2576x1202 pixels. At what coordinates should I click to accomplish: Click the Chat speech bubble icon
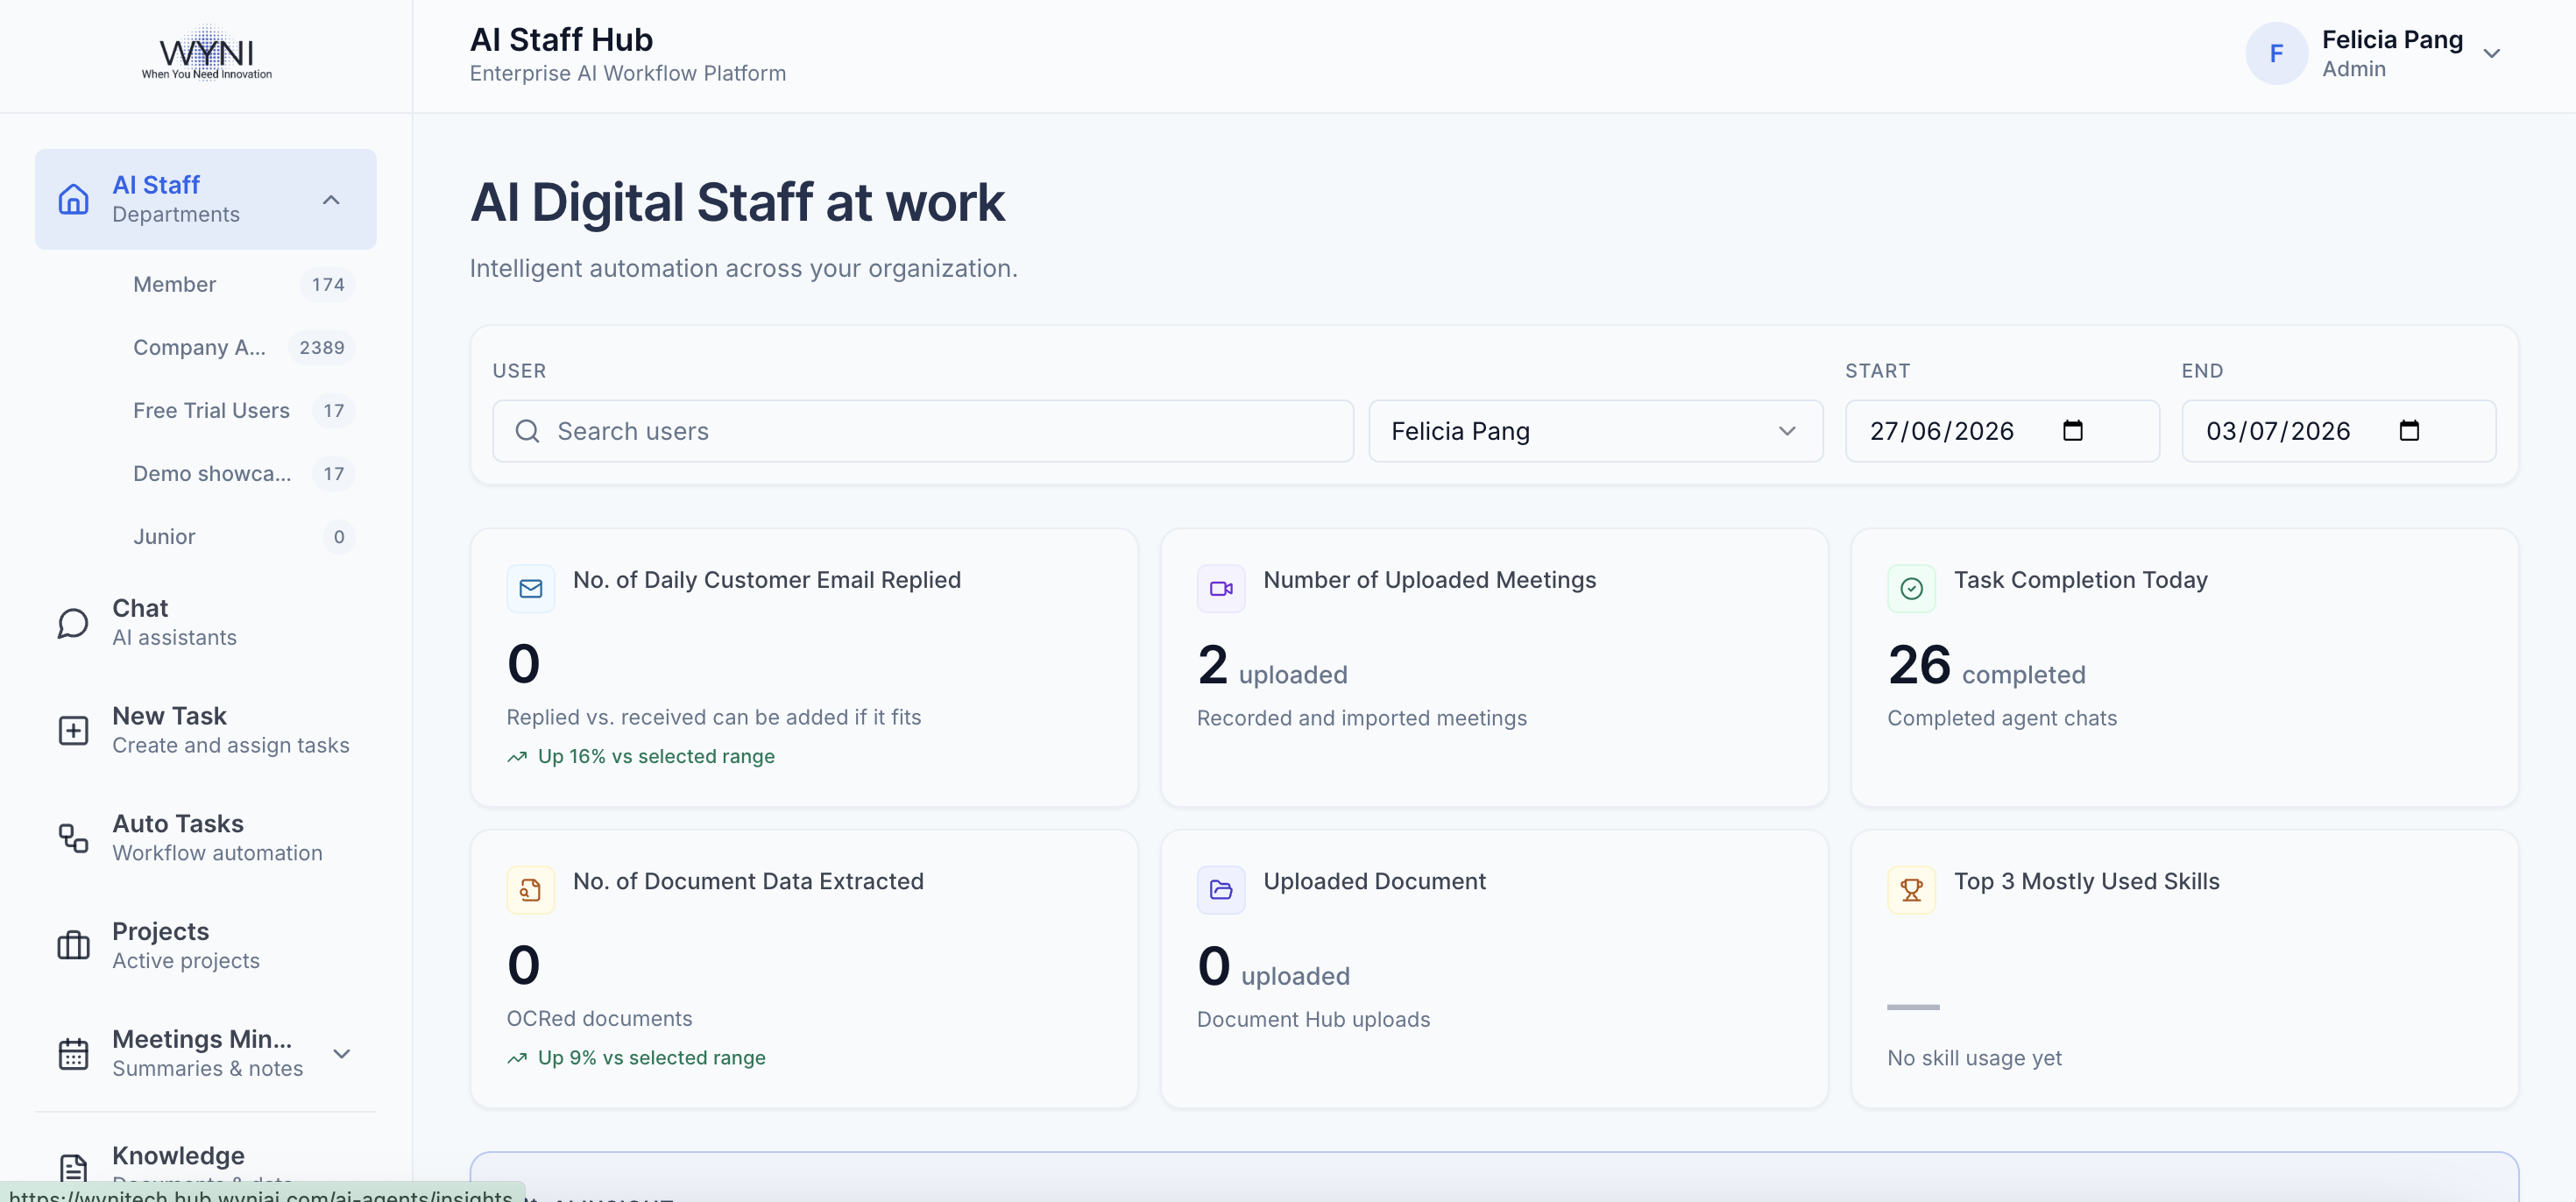(x=73, y=623)
